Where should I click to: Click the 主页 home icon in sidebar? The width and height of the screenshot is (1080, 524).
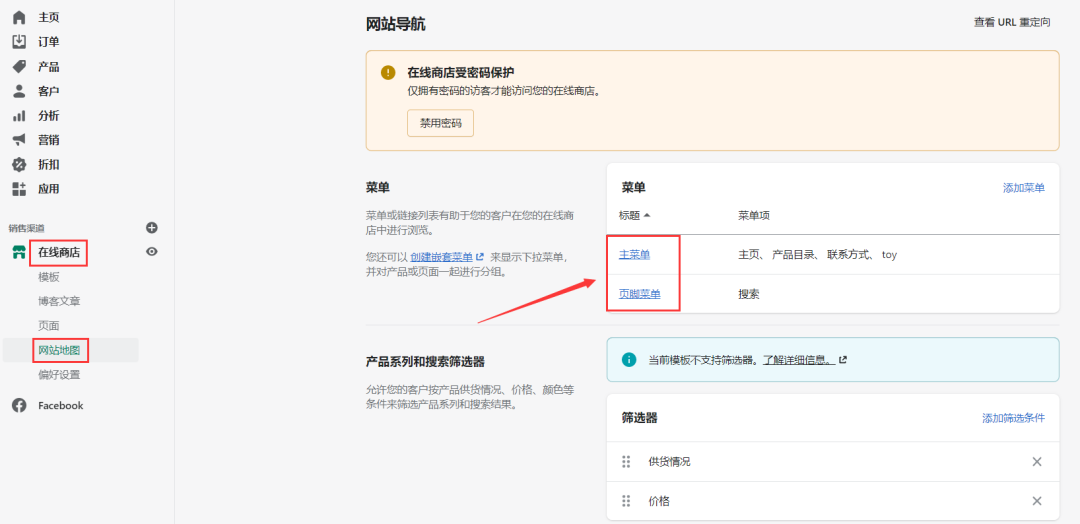coord(19,17)
